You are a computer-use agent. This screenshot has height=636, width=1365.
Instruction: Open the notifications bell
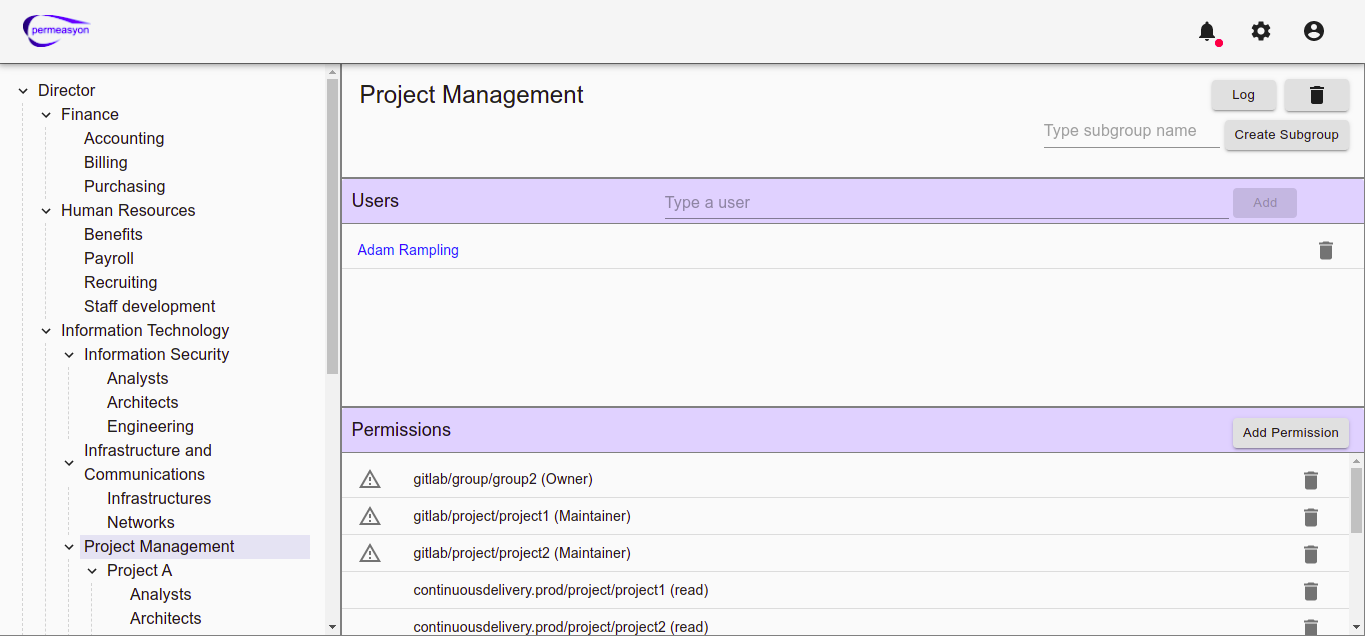(x=1208, y=31)
